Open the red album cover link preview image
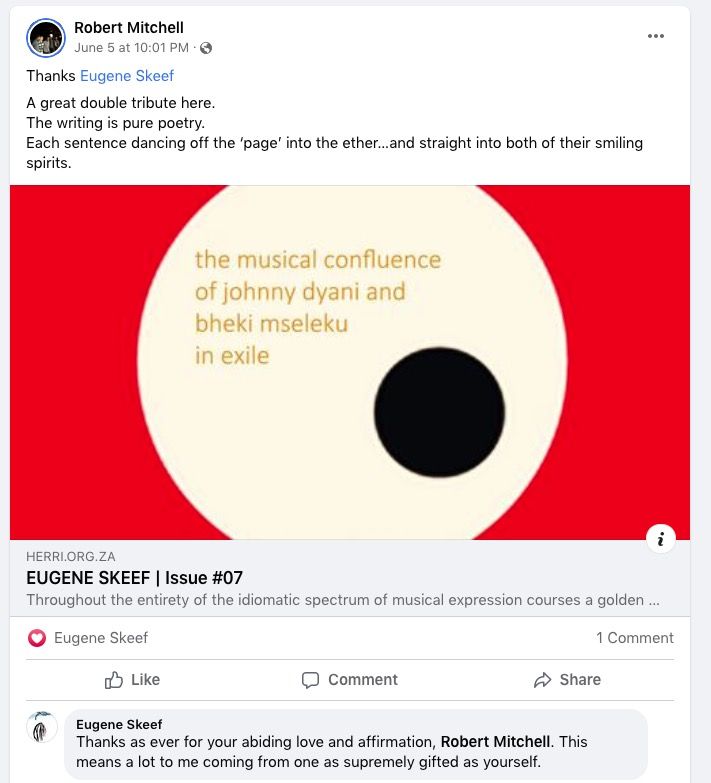711x783 pixels. (x=350, y=362)
